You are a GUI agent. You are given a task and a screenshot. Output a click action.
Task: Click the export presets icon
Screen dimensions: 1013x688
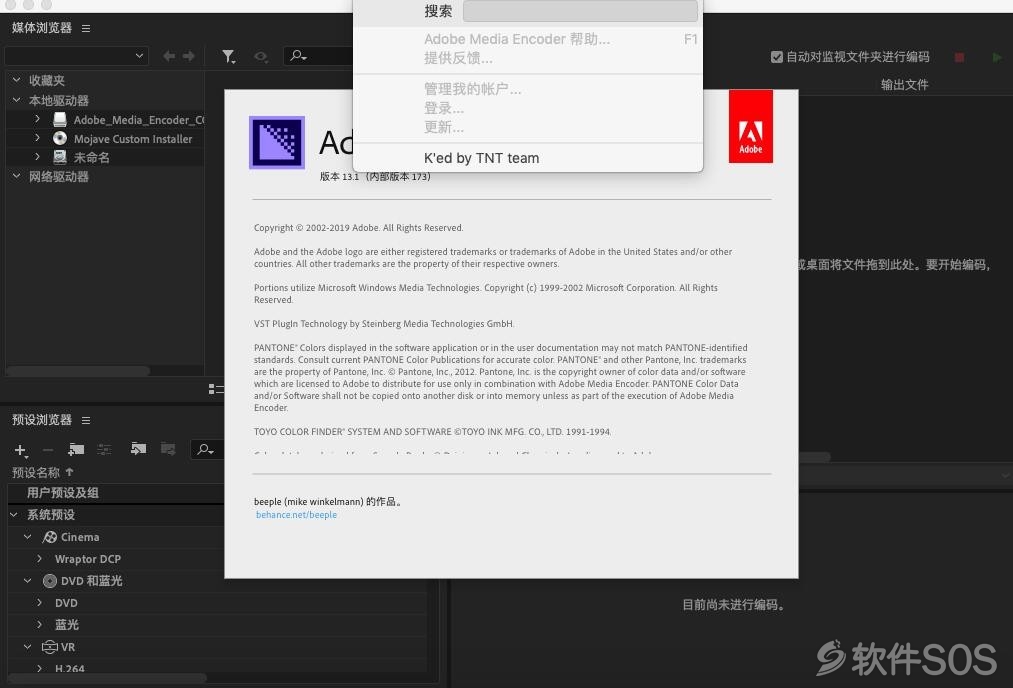(168, 449)
